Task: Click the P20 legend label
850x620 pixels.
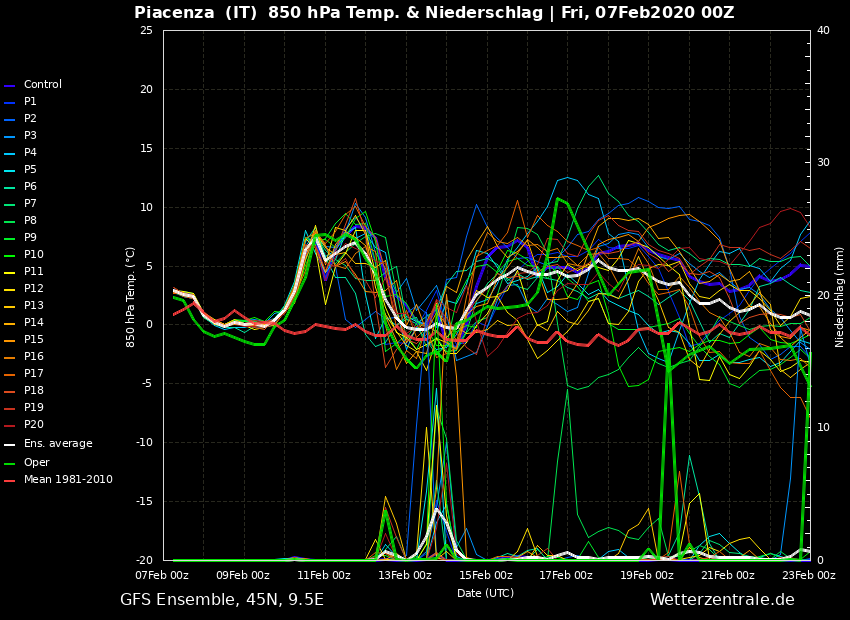Action: click(x=33, y=425)
